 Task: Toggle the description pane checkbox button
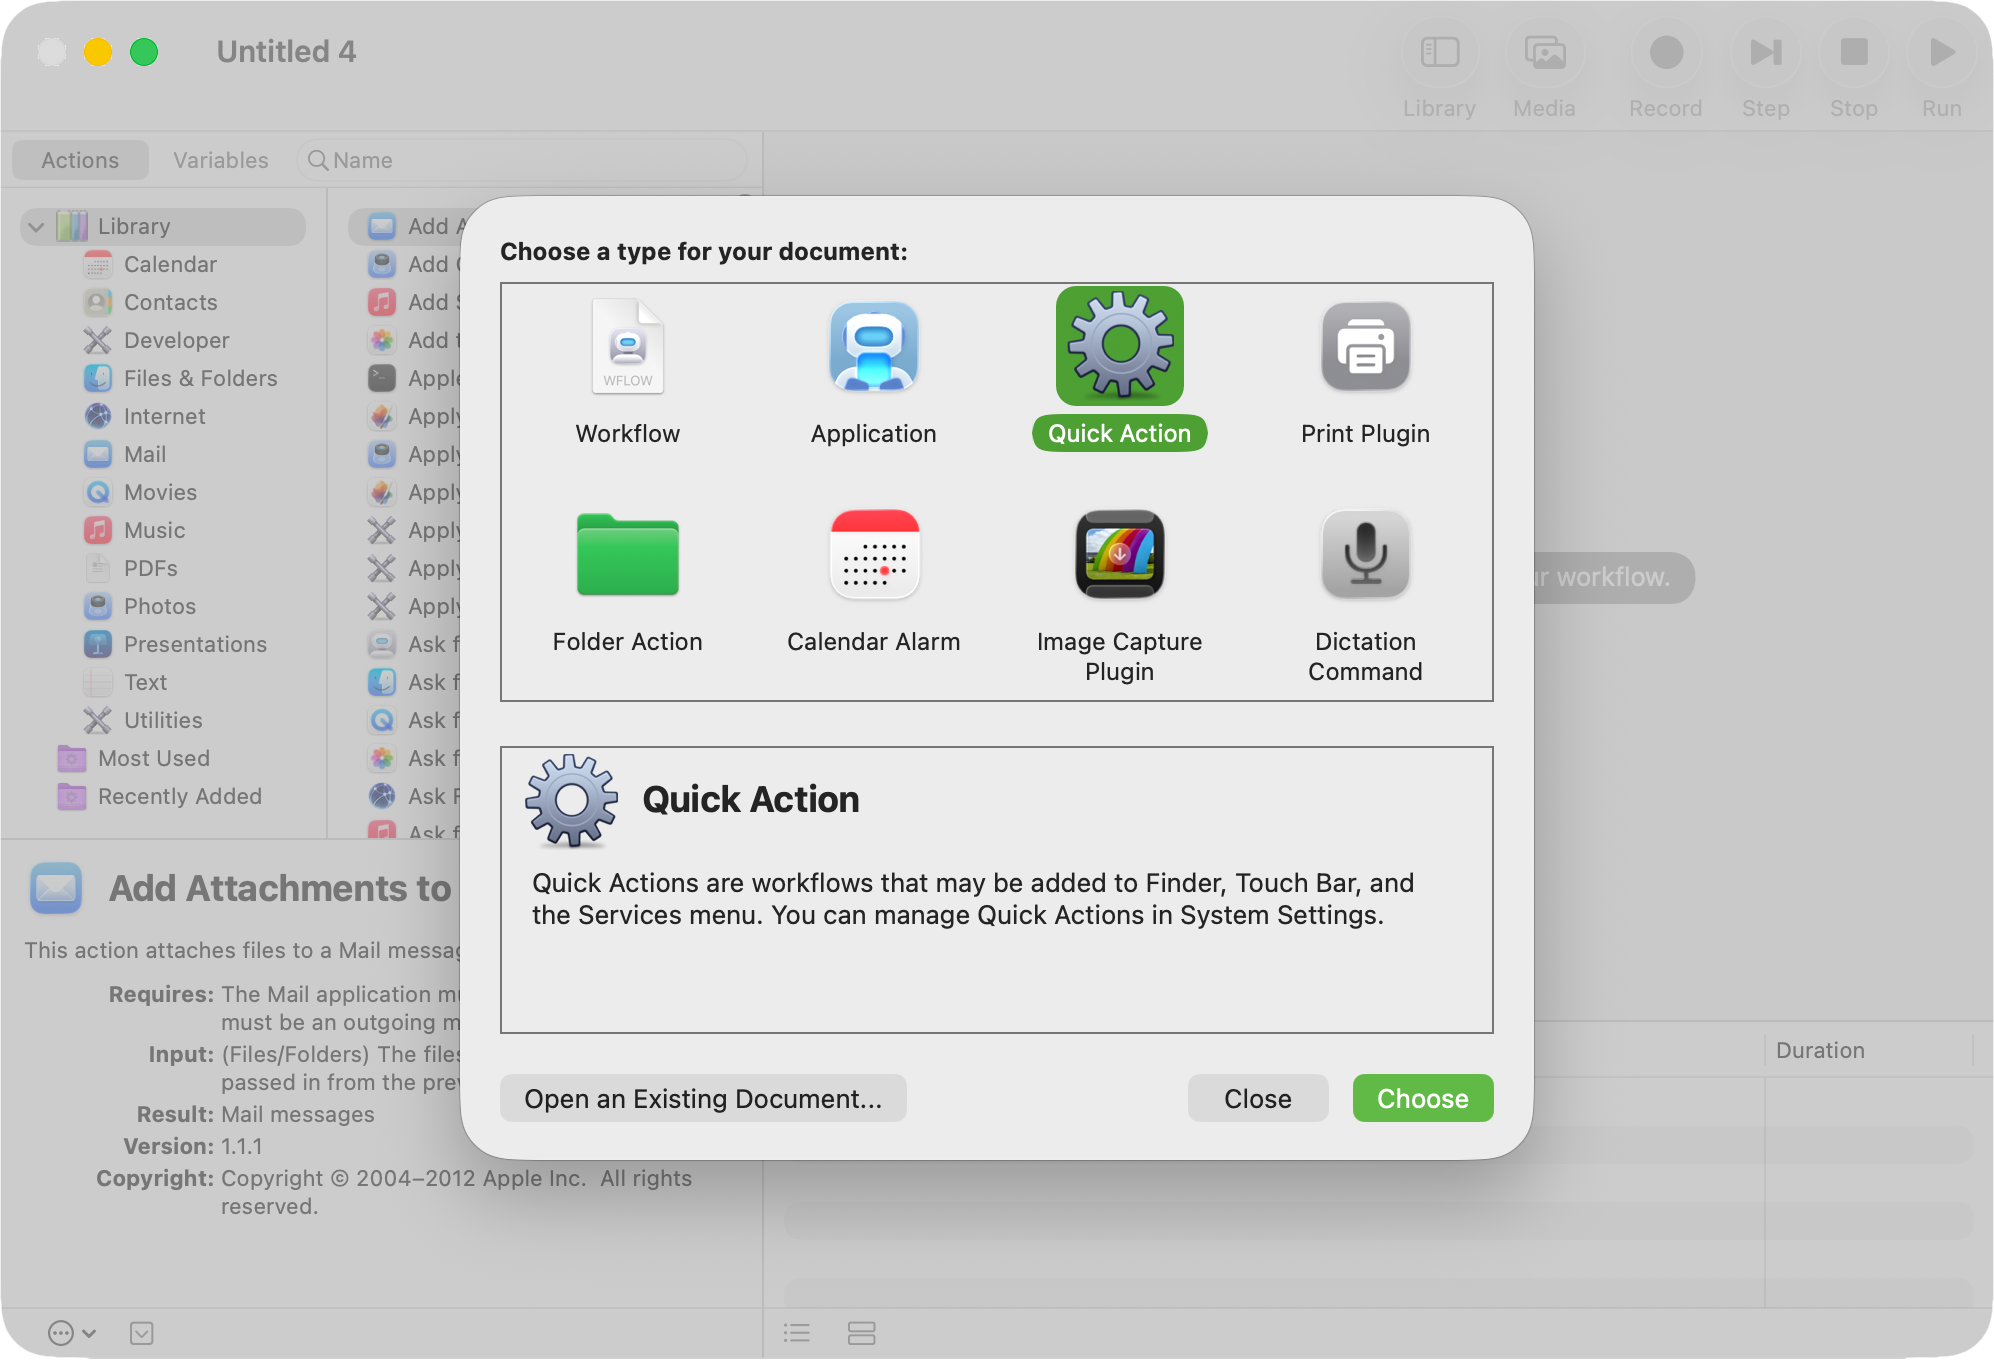141,1333
